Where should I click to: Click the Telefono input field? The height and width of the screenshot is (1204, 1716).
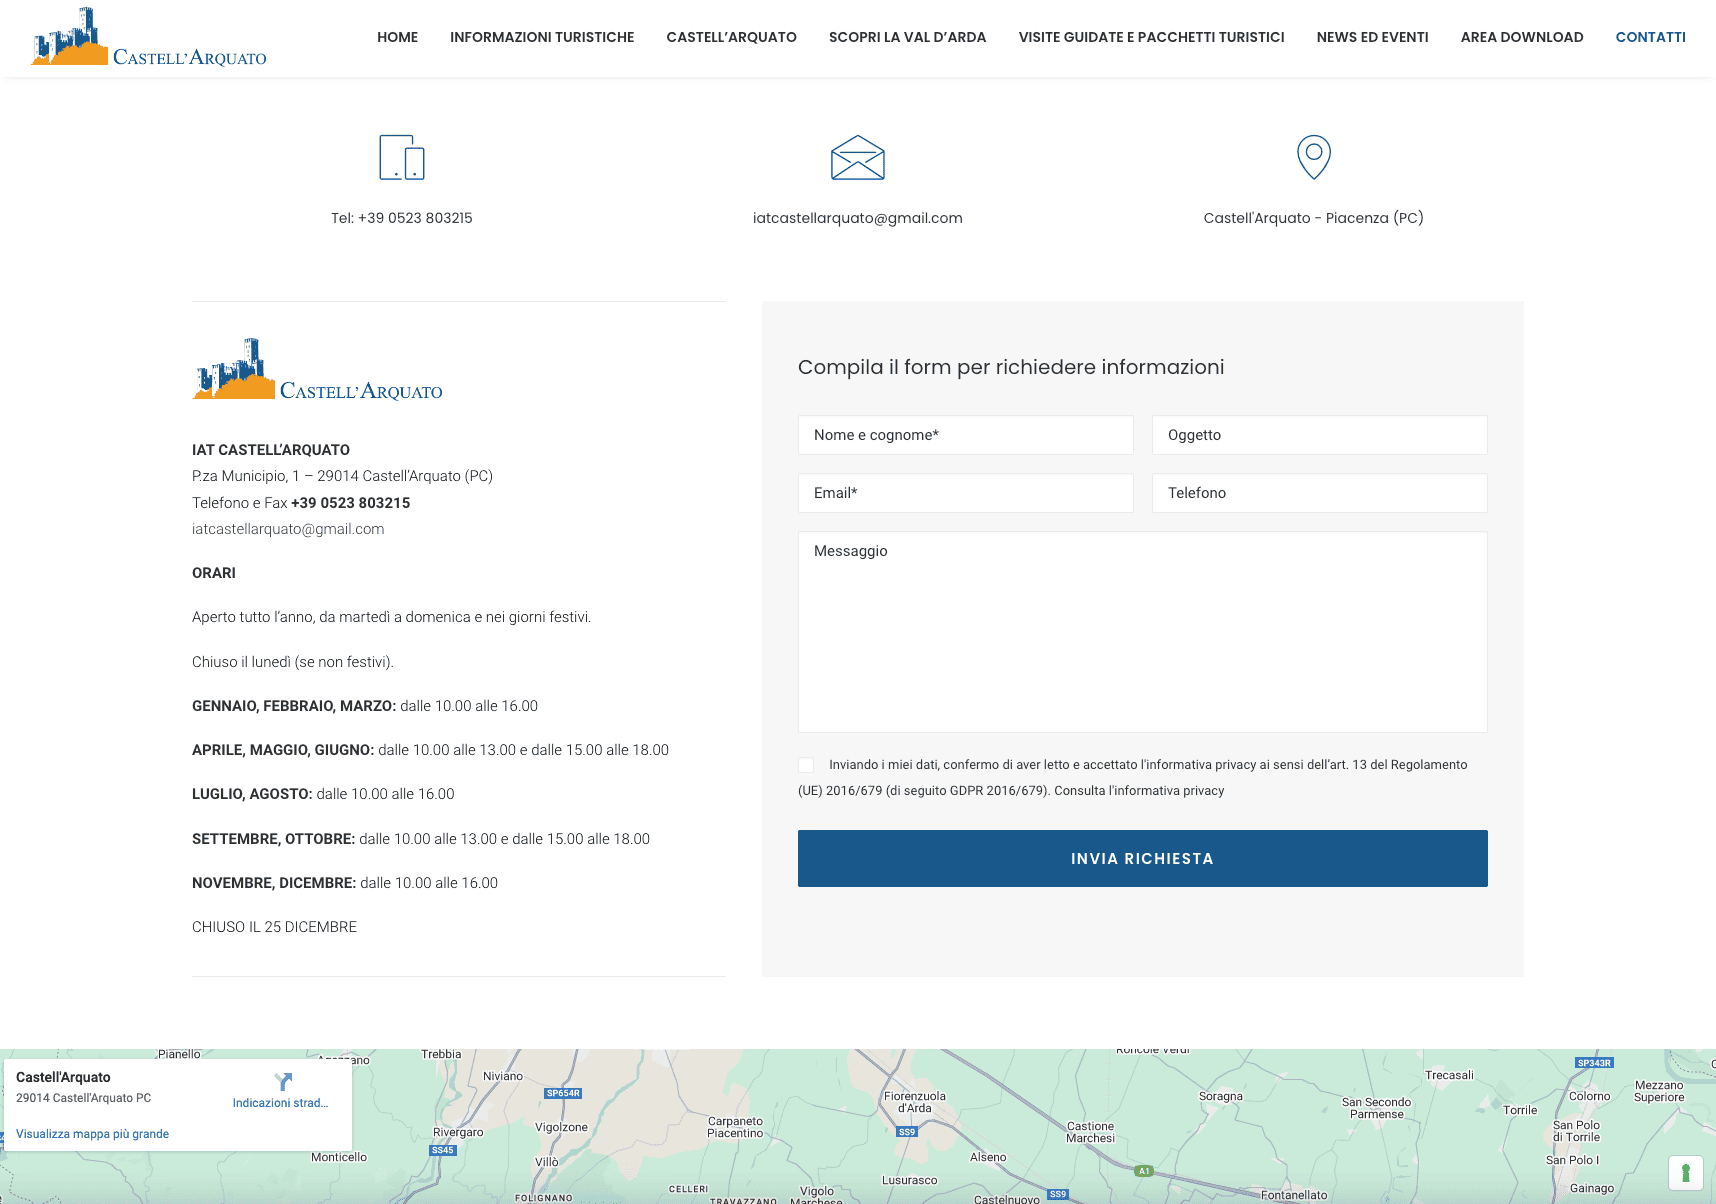coord(1319,493)
